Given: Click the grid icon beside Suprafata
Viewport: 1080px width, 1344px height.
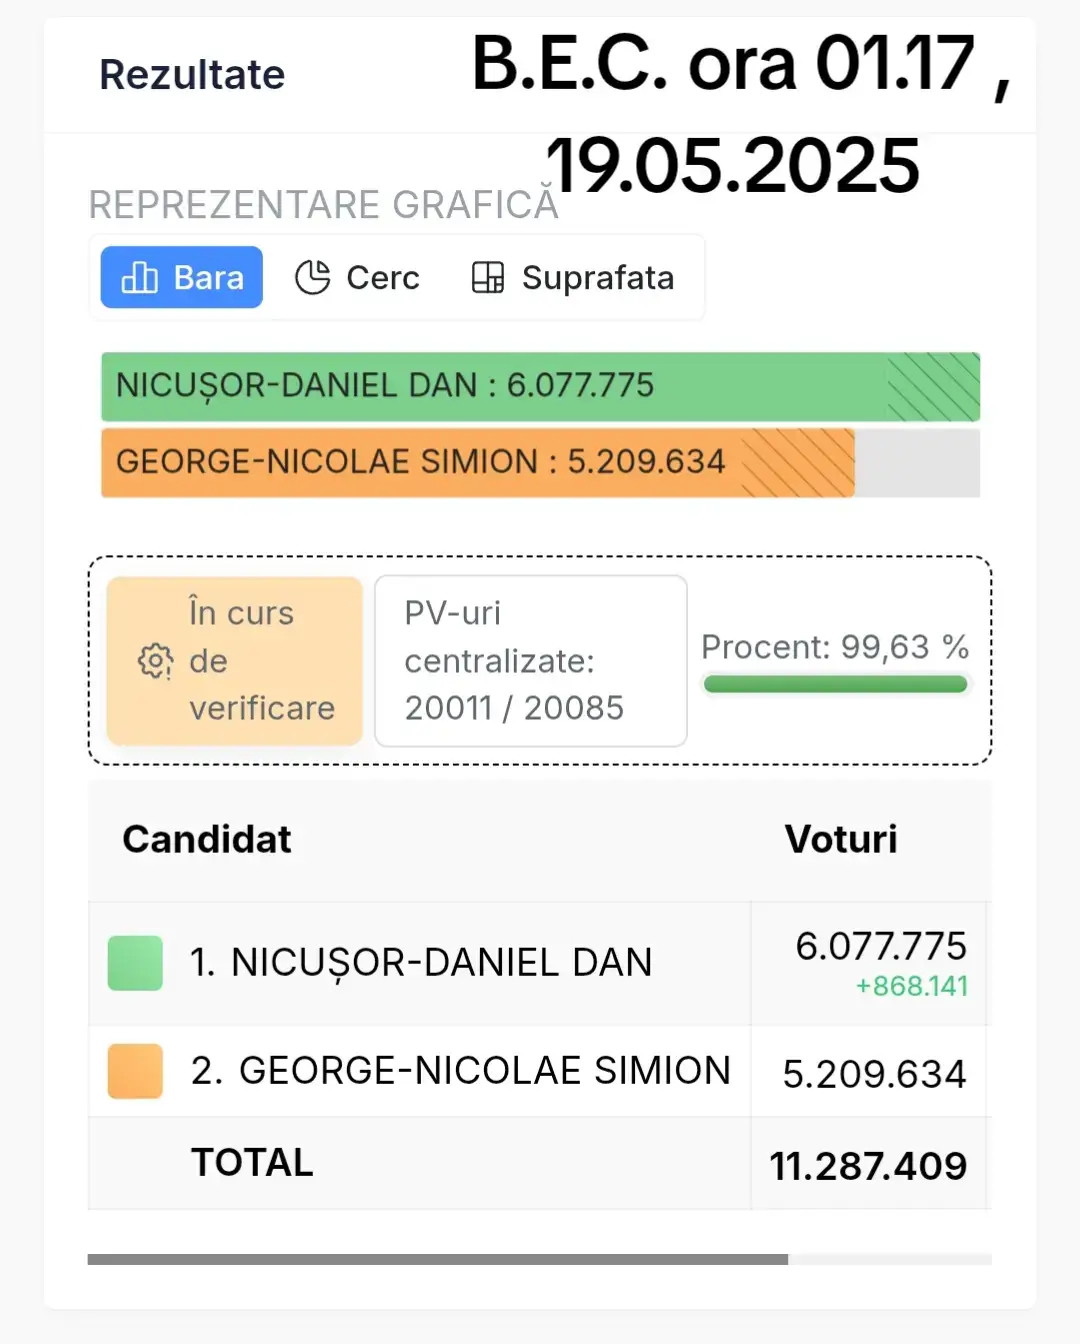Looking at the screenshot, I should 487,277.
